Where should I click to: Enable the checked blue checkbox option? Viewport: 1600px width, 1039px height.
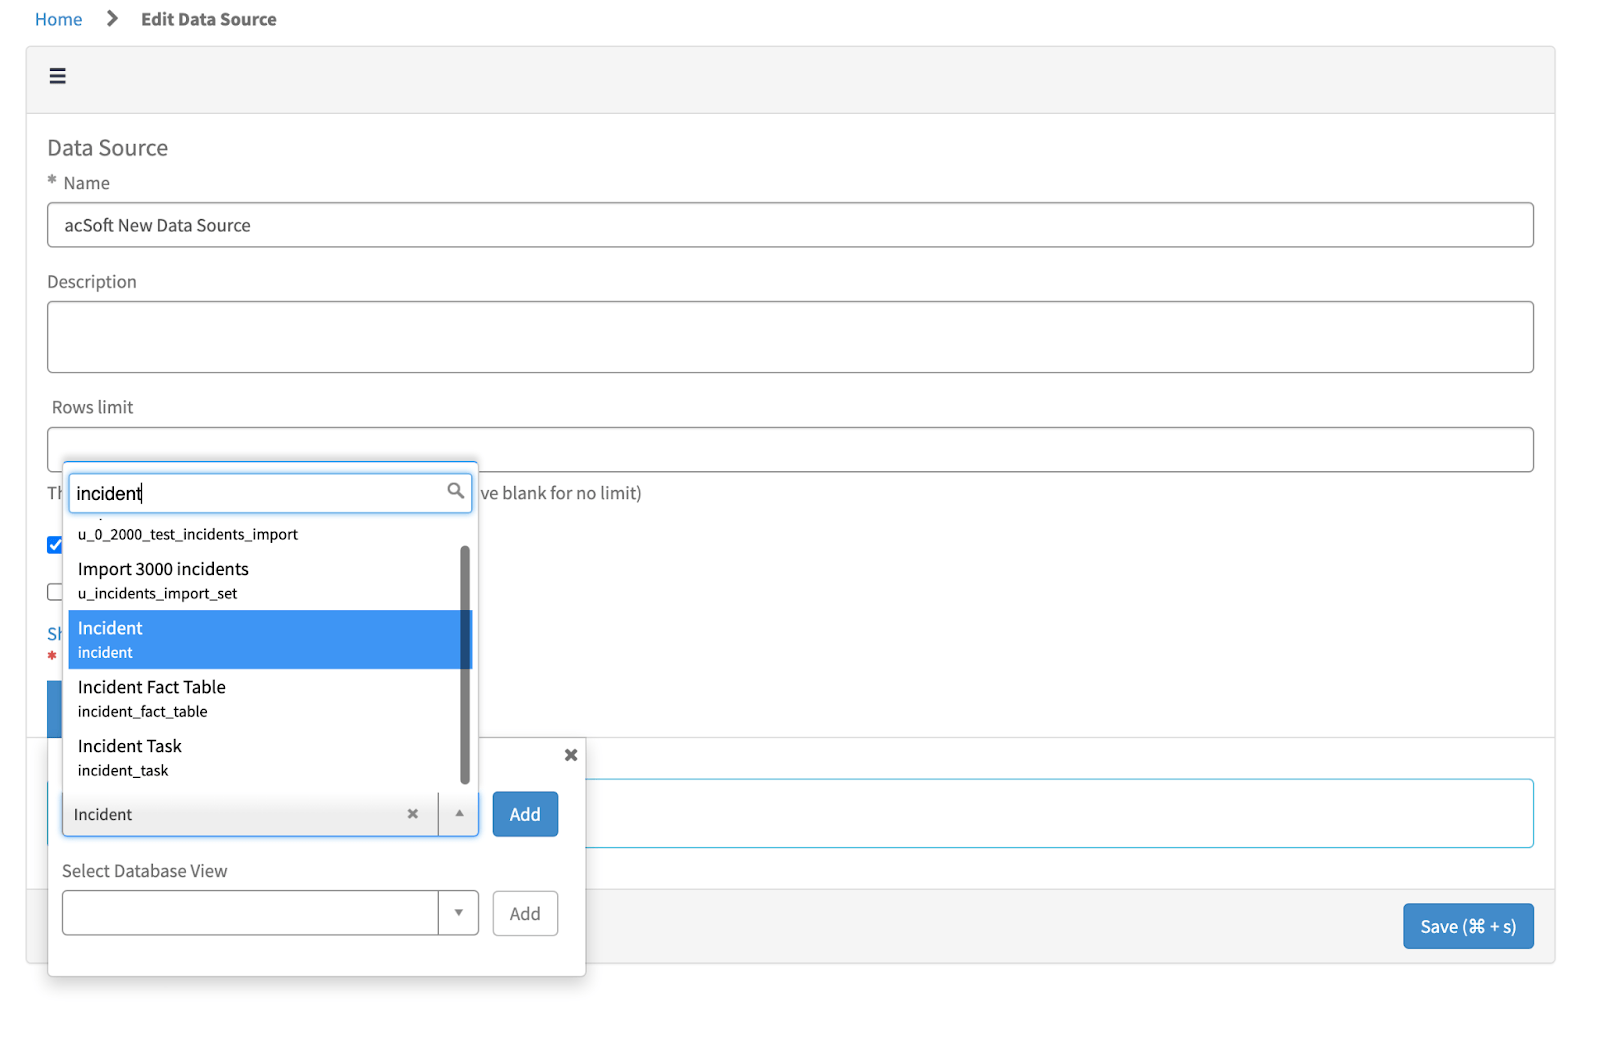point(56,545)
